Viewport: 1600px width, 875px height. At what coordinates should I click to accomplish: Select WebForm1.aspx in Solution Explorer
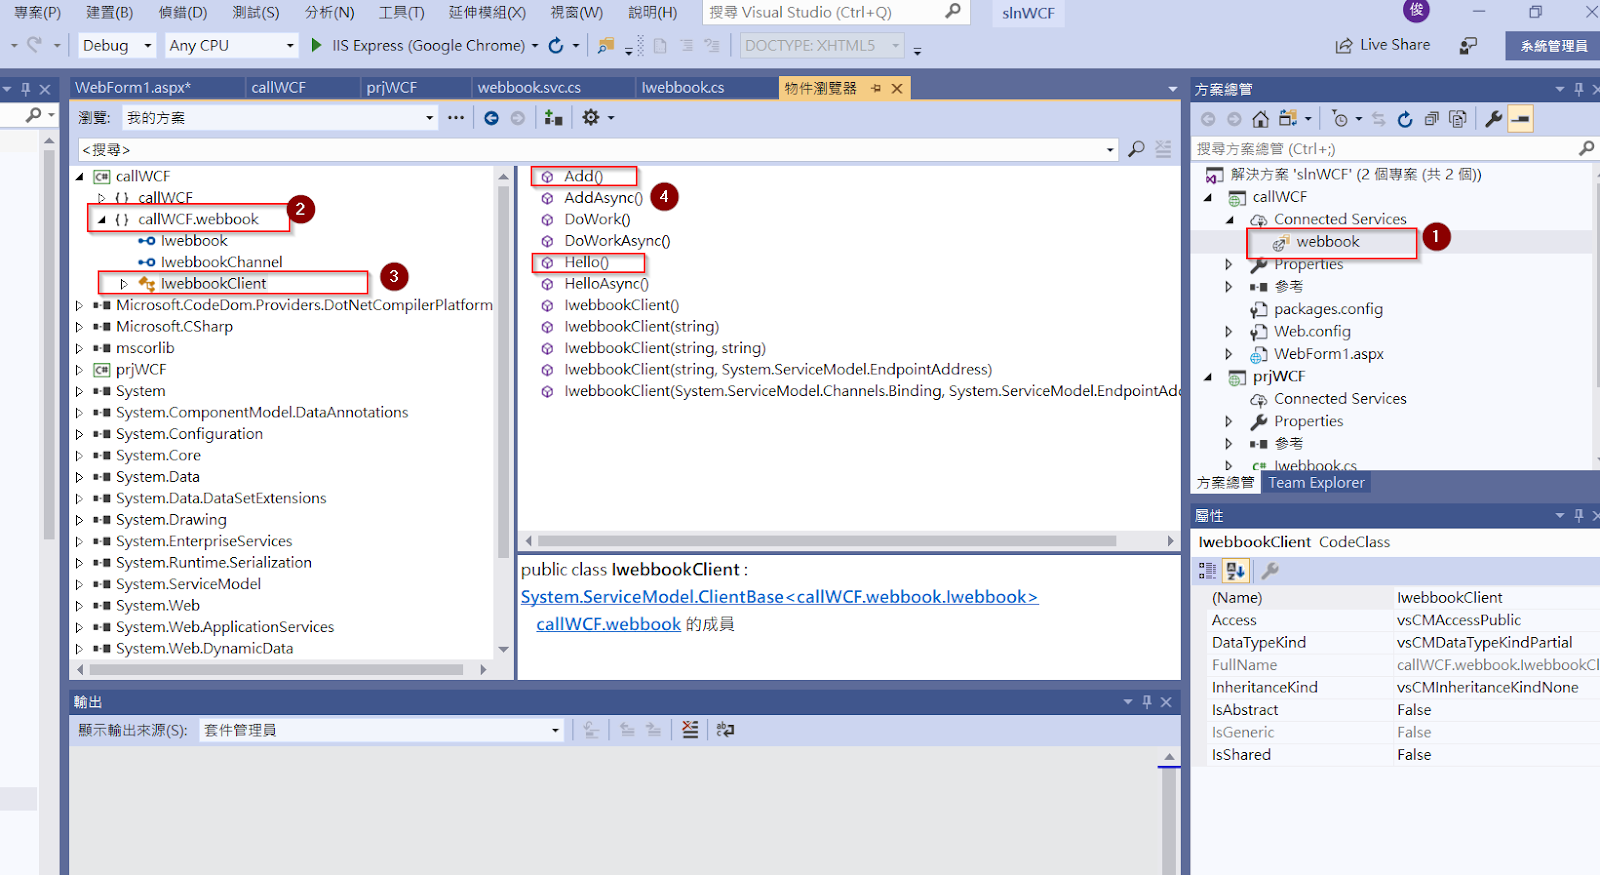coord(1329,354)
